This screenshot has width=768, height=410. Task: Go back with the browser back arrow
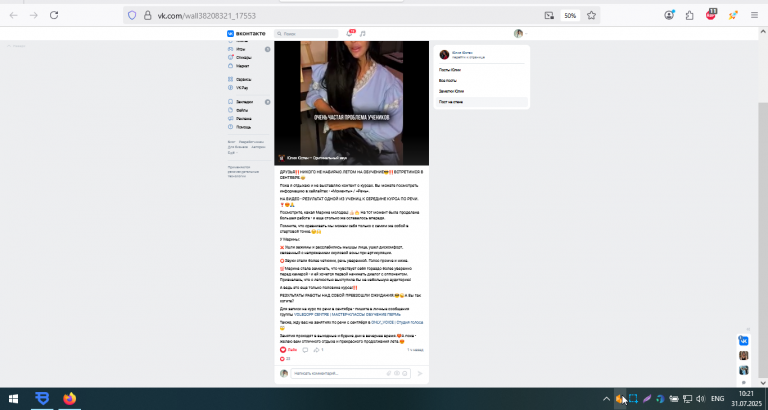pos(14,15)
